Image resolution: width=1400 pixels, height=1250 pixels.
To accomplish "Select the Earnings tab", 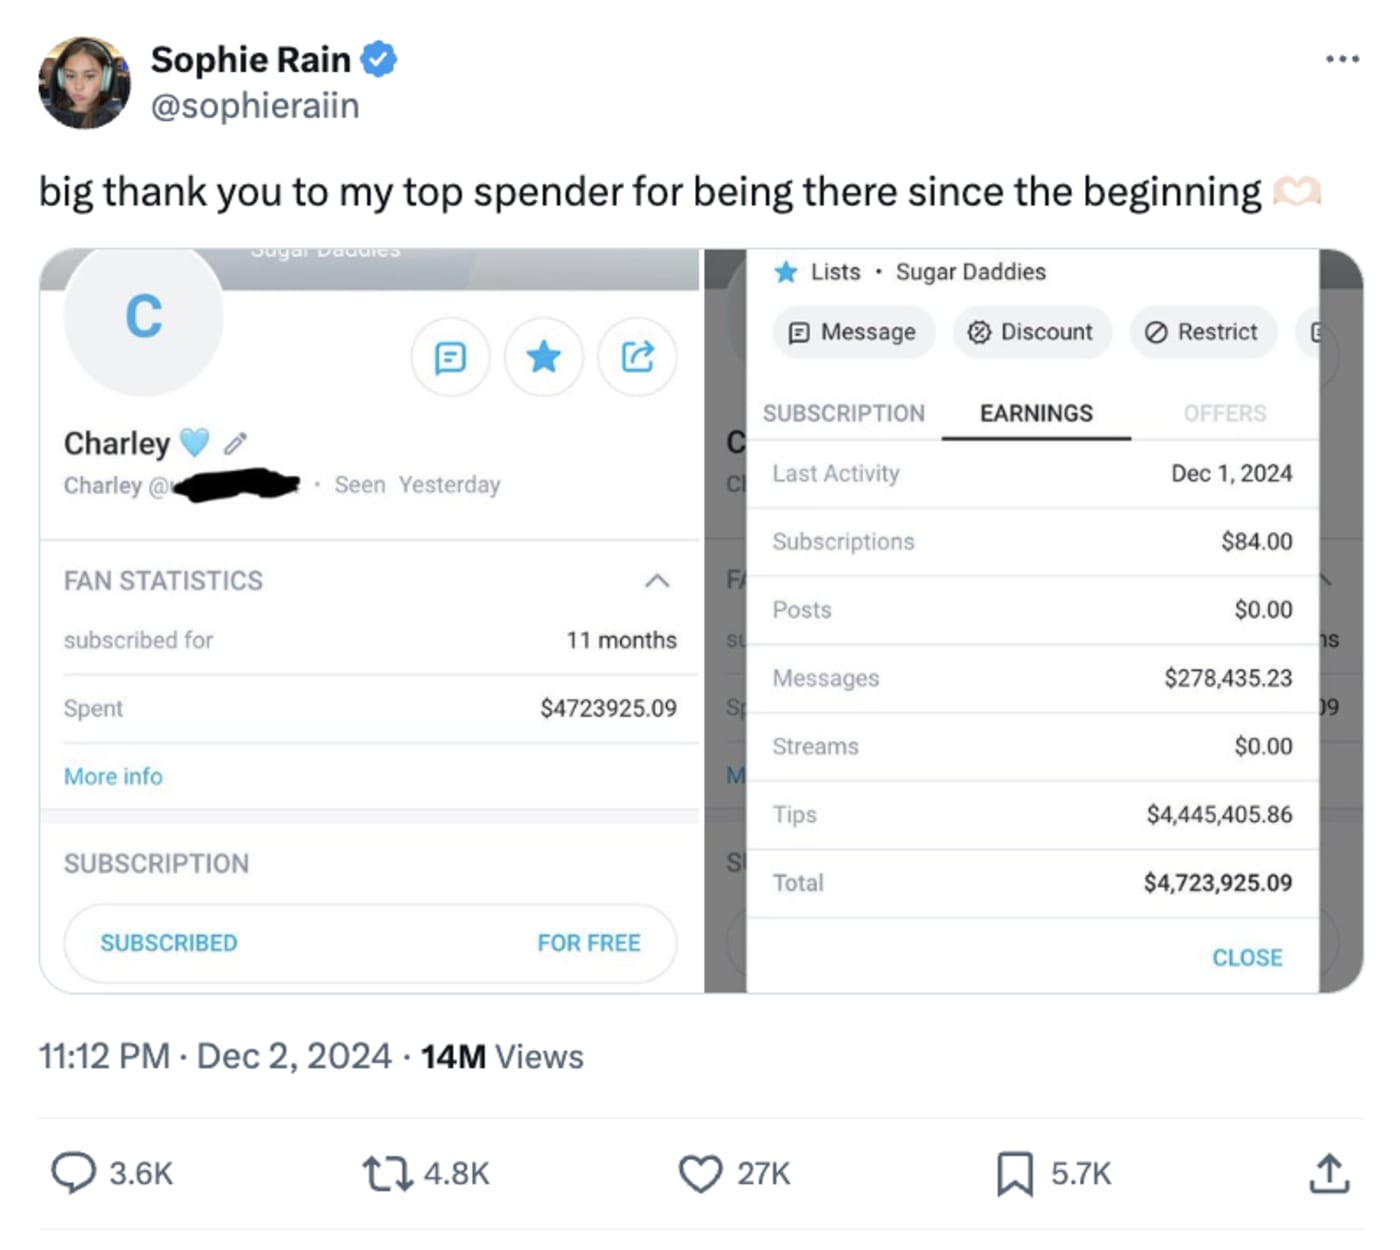I will click(x=1036, y=413).
